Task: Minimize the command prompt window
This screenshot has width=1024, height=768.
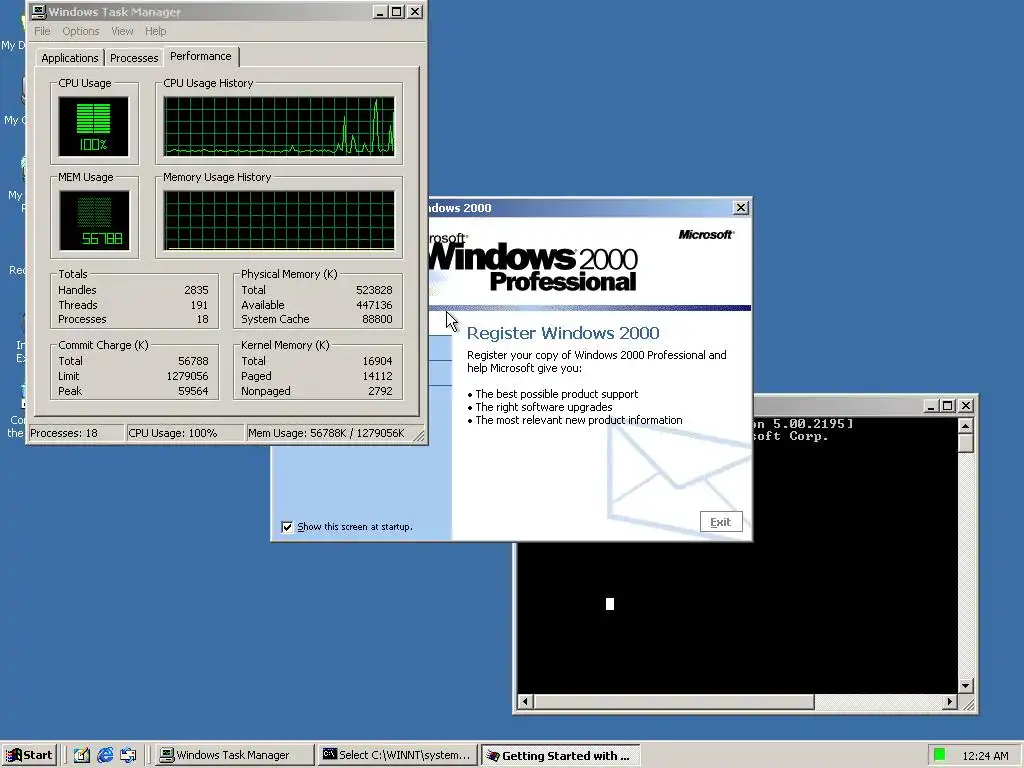Action: point(932,406)
